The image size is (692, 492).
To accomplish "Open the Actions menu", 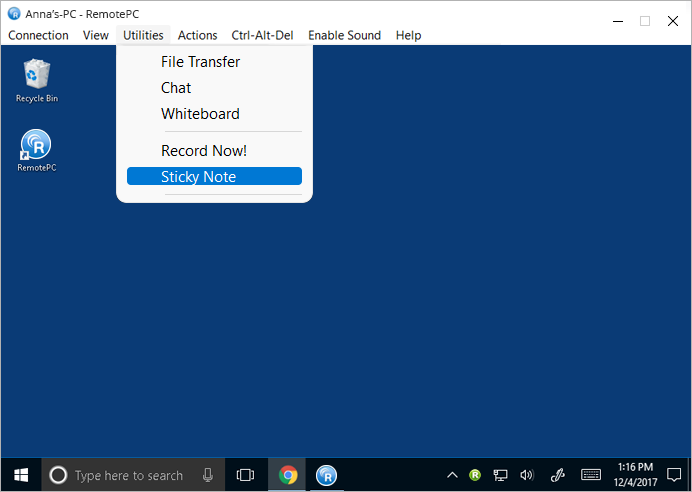I will click(197, 35).
